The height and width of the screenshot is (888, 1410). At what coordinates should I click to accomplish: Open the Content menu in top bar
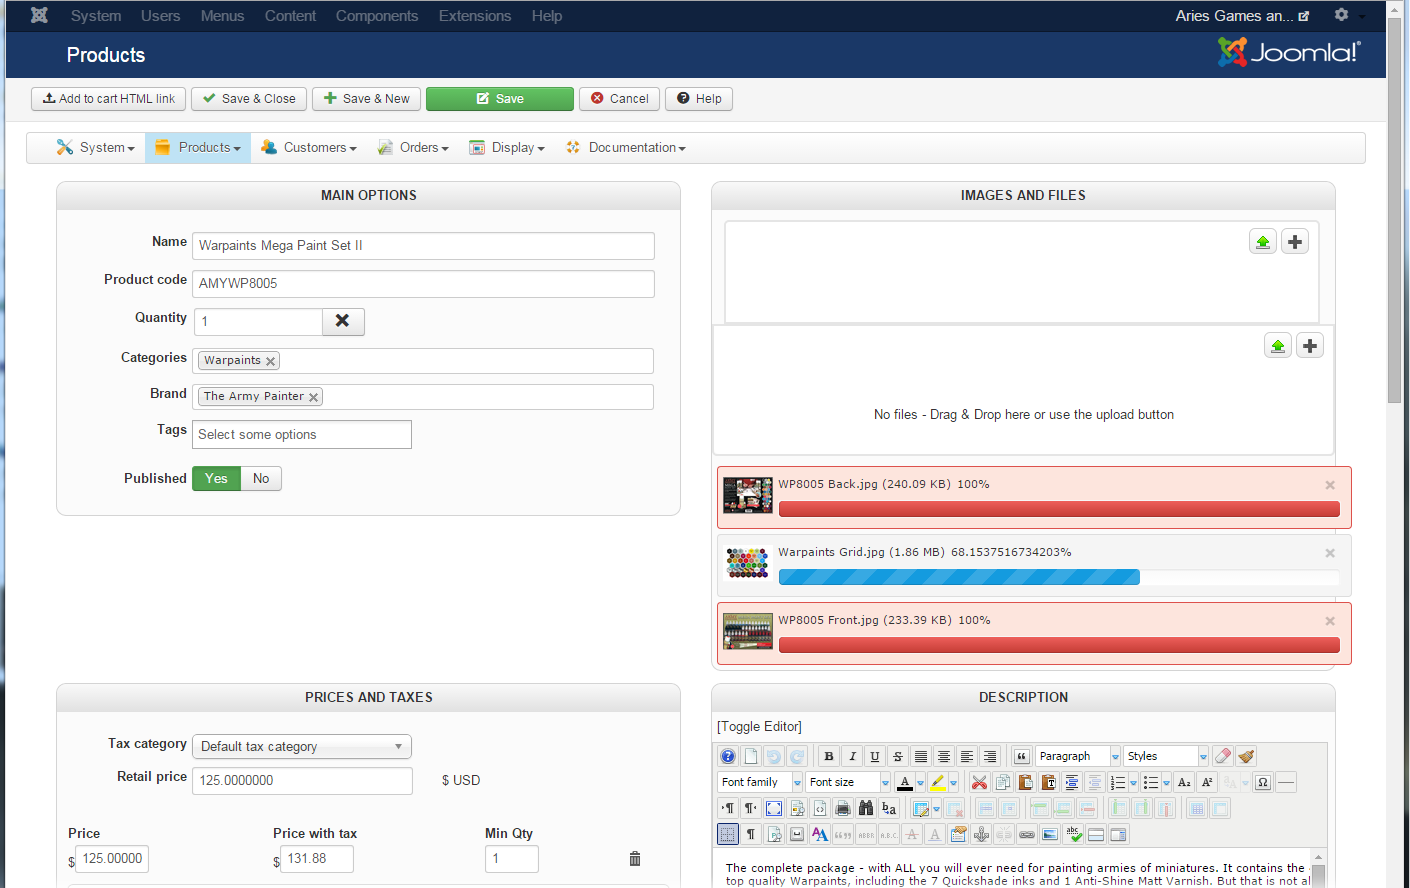(290, 16)
